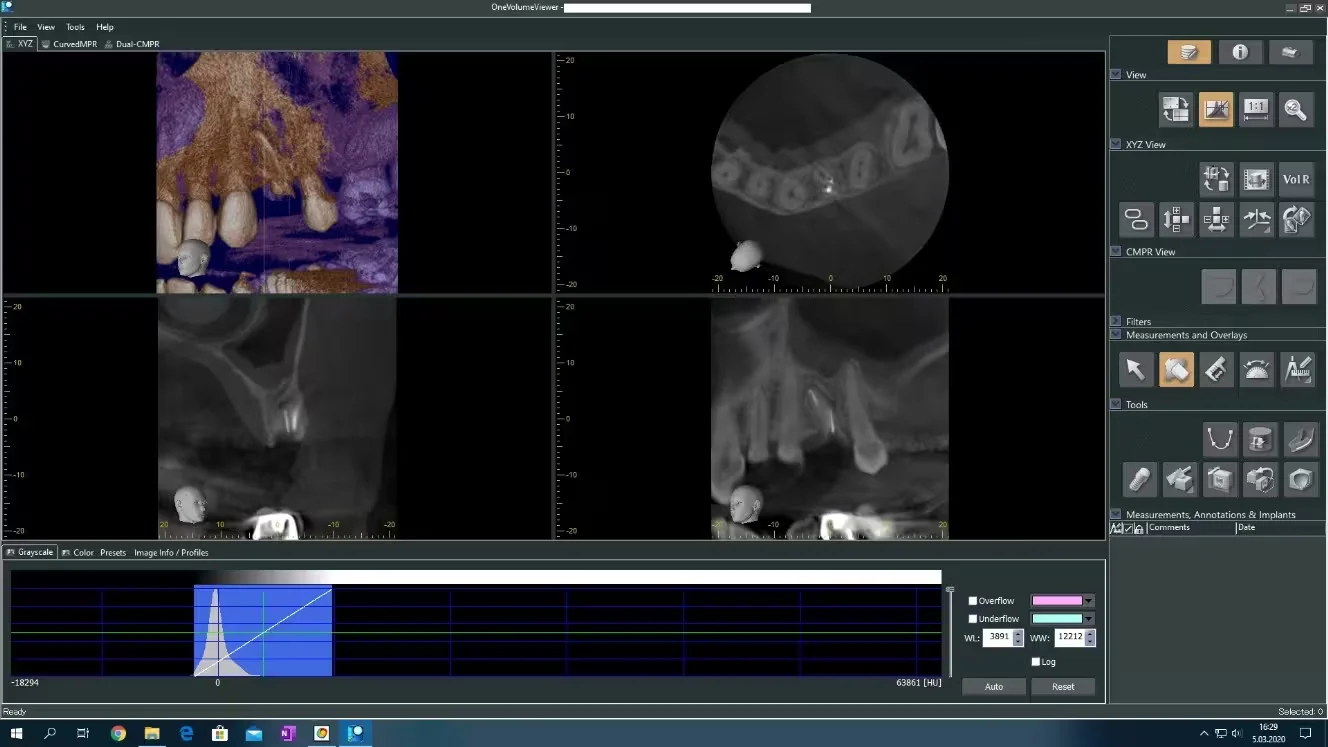Open the Overflow pink color dropdown
This screenshot has height=747, width=1328.
(x=1088, y=601)
